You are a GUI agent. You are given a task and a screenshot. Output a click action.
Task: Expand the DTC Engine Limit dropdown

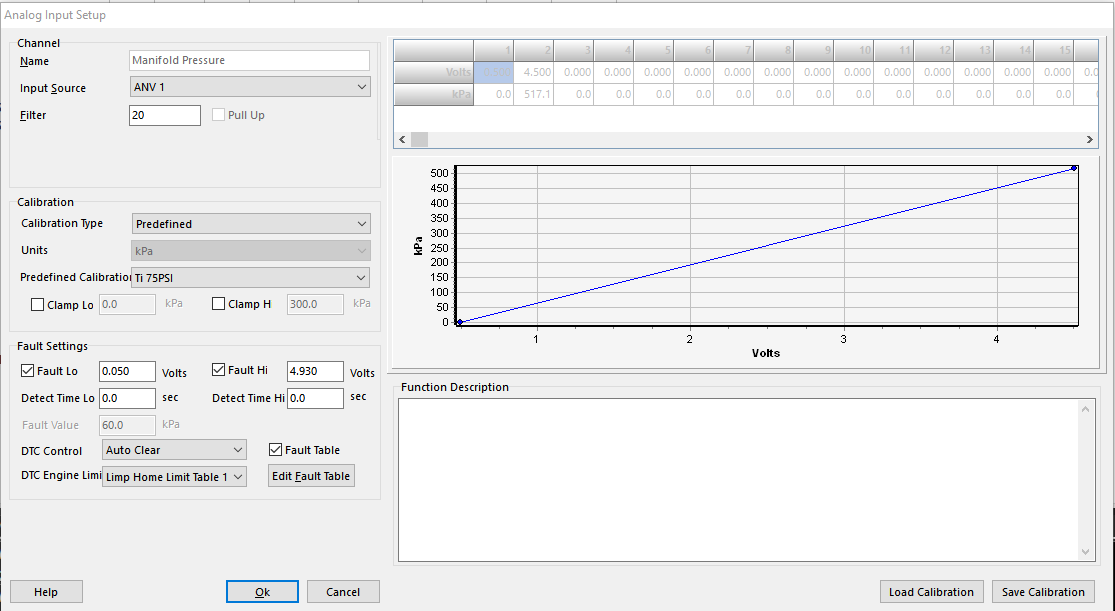[x=174, y=477]
